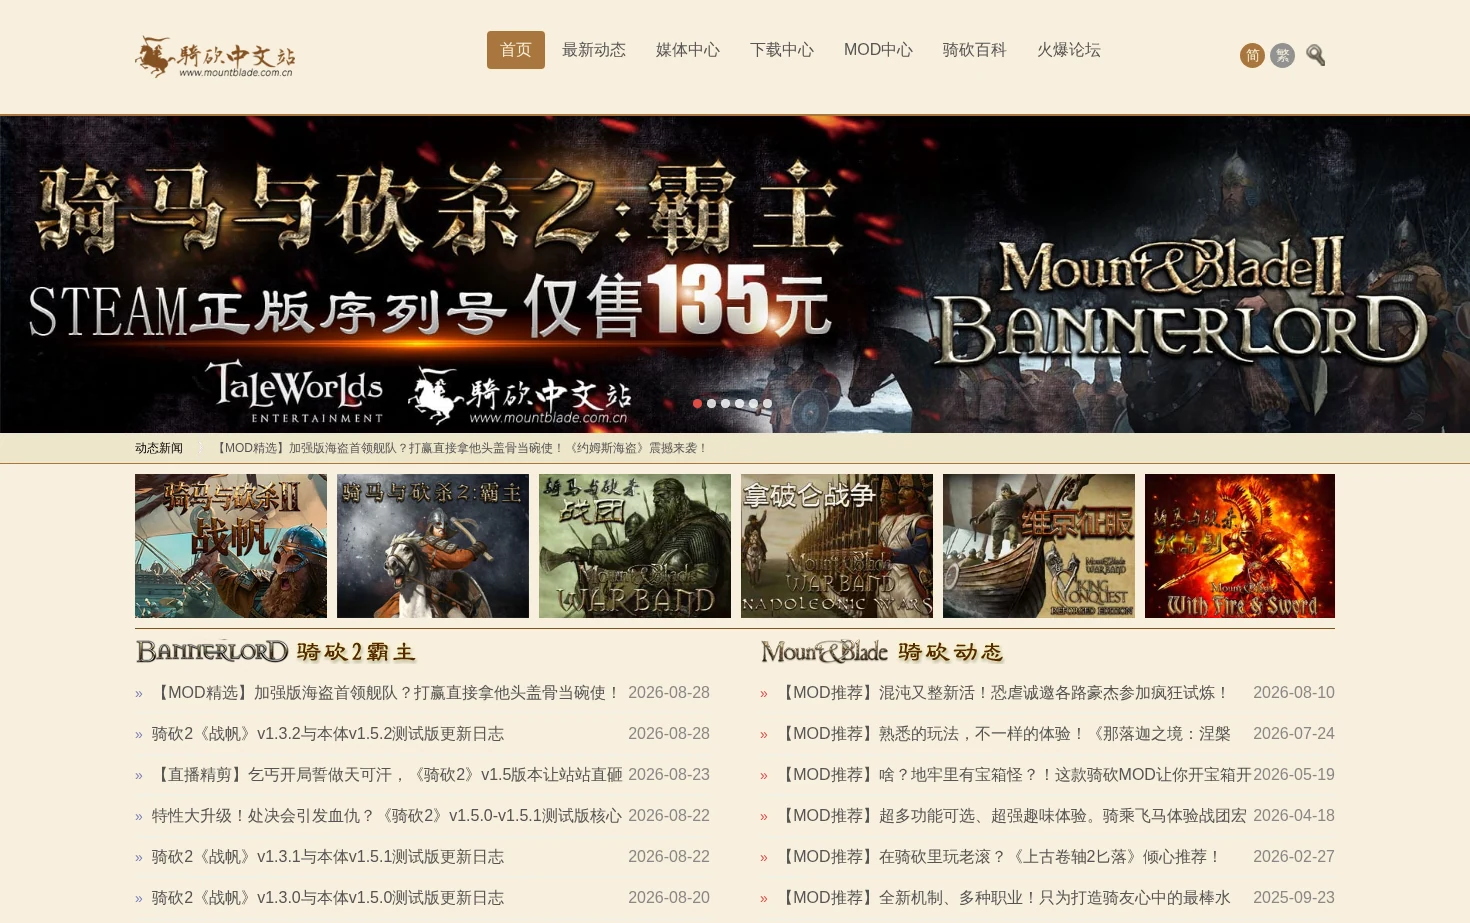Open 【MOD推荐】上古卷轴2匕落 article

point(999,857)
